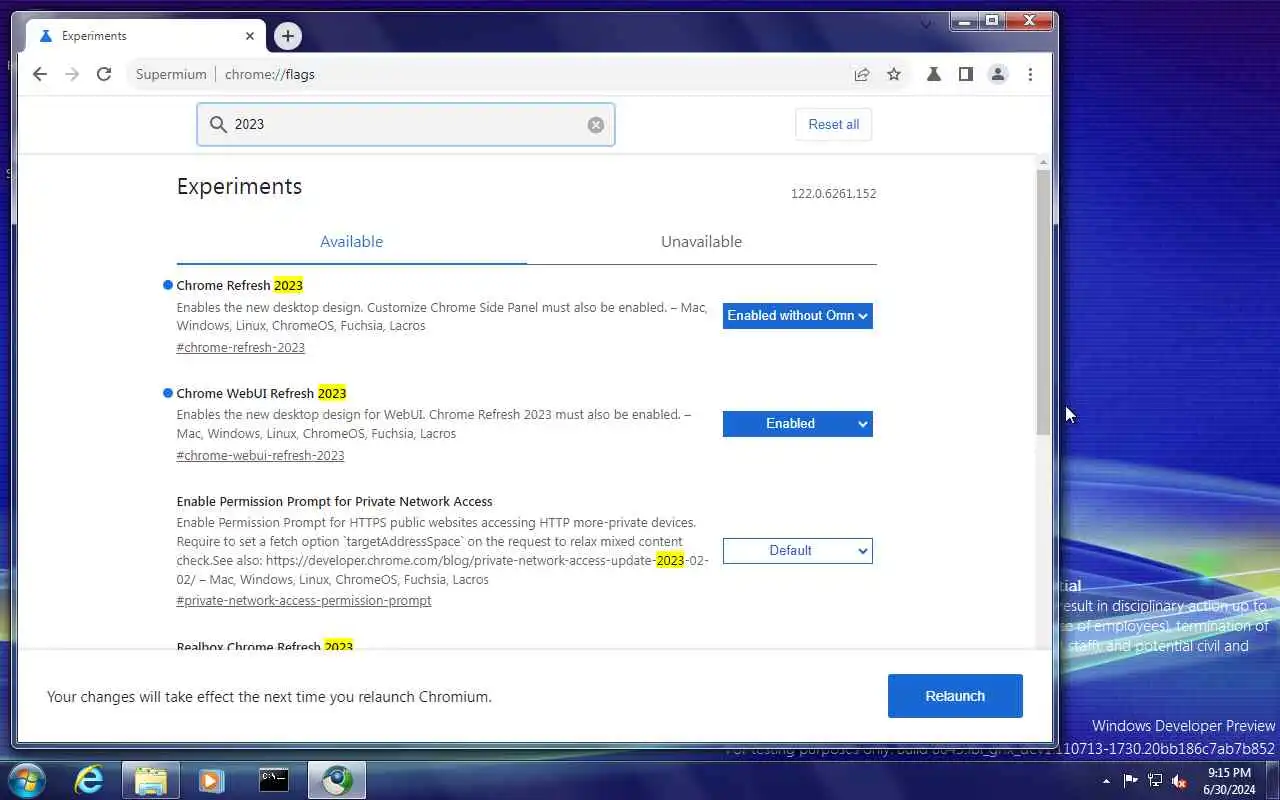This screenshot has height=800, width=1280.
Task: Click the scrollbar up arrow
Action: [x=1043, y=162]
